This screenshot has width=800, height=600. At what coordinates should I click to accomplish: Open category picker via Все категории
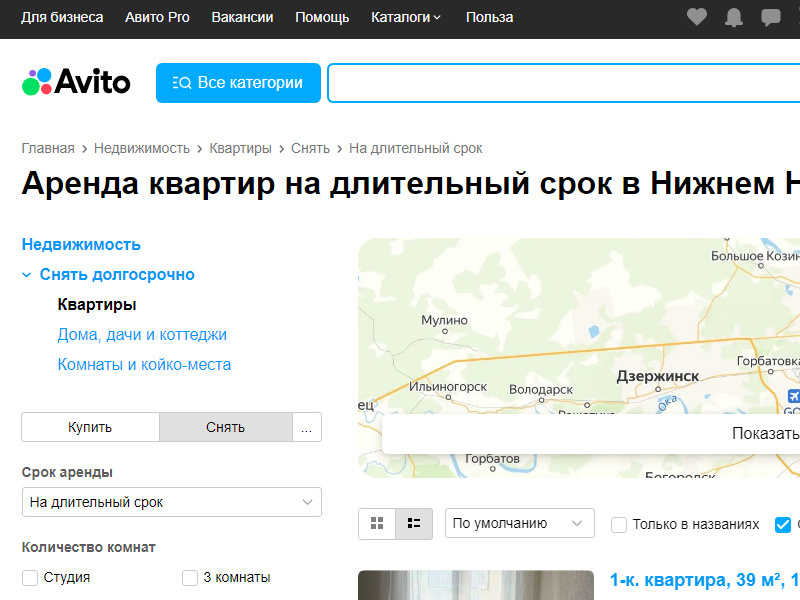pos(238,83)
